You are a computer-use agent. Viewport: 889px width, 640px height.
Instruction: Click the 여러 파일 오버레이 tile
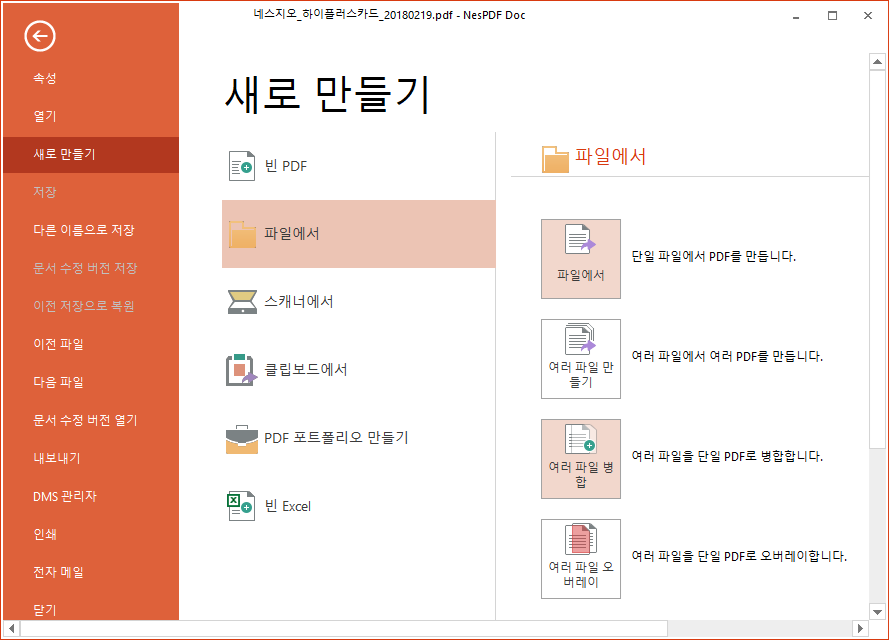581,559
